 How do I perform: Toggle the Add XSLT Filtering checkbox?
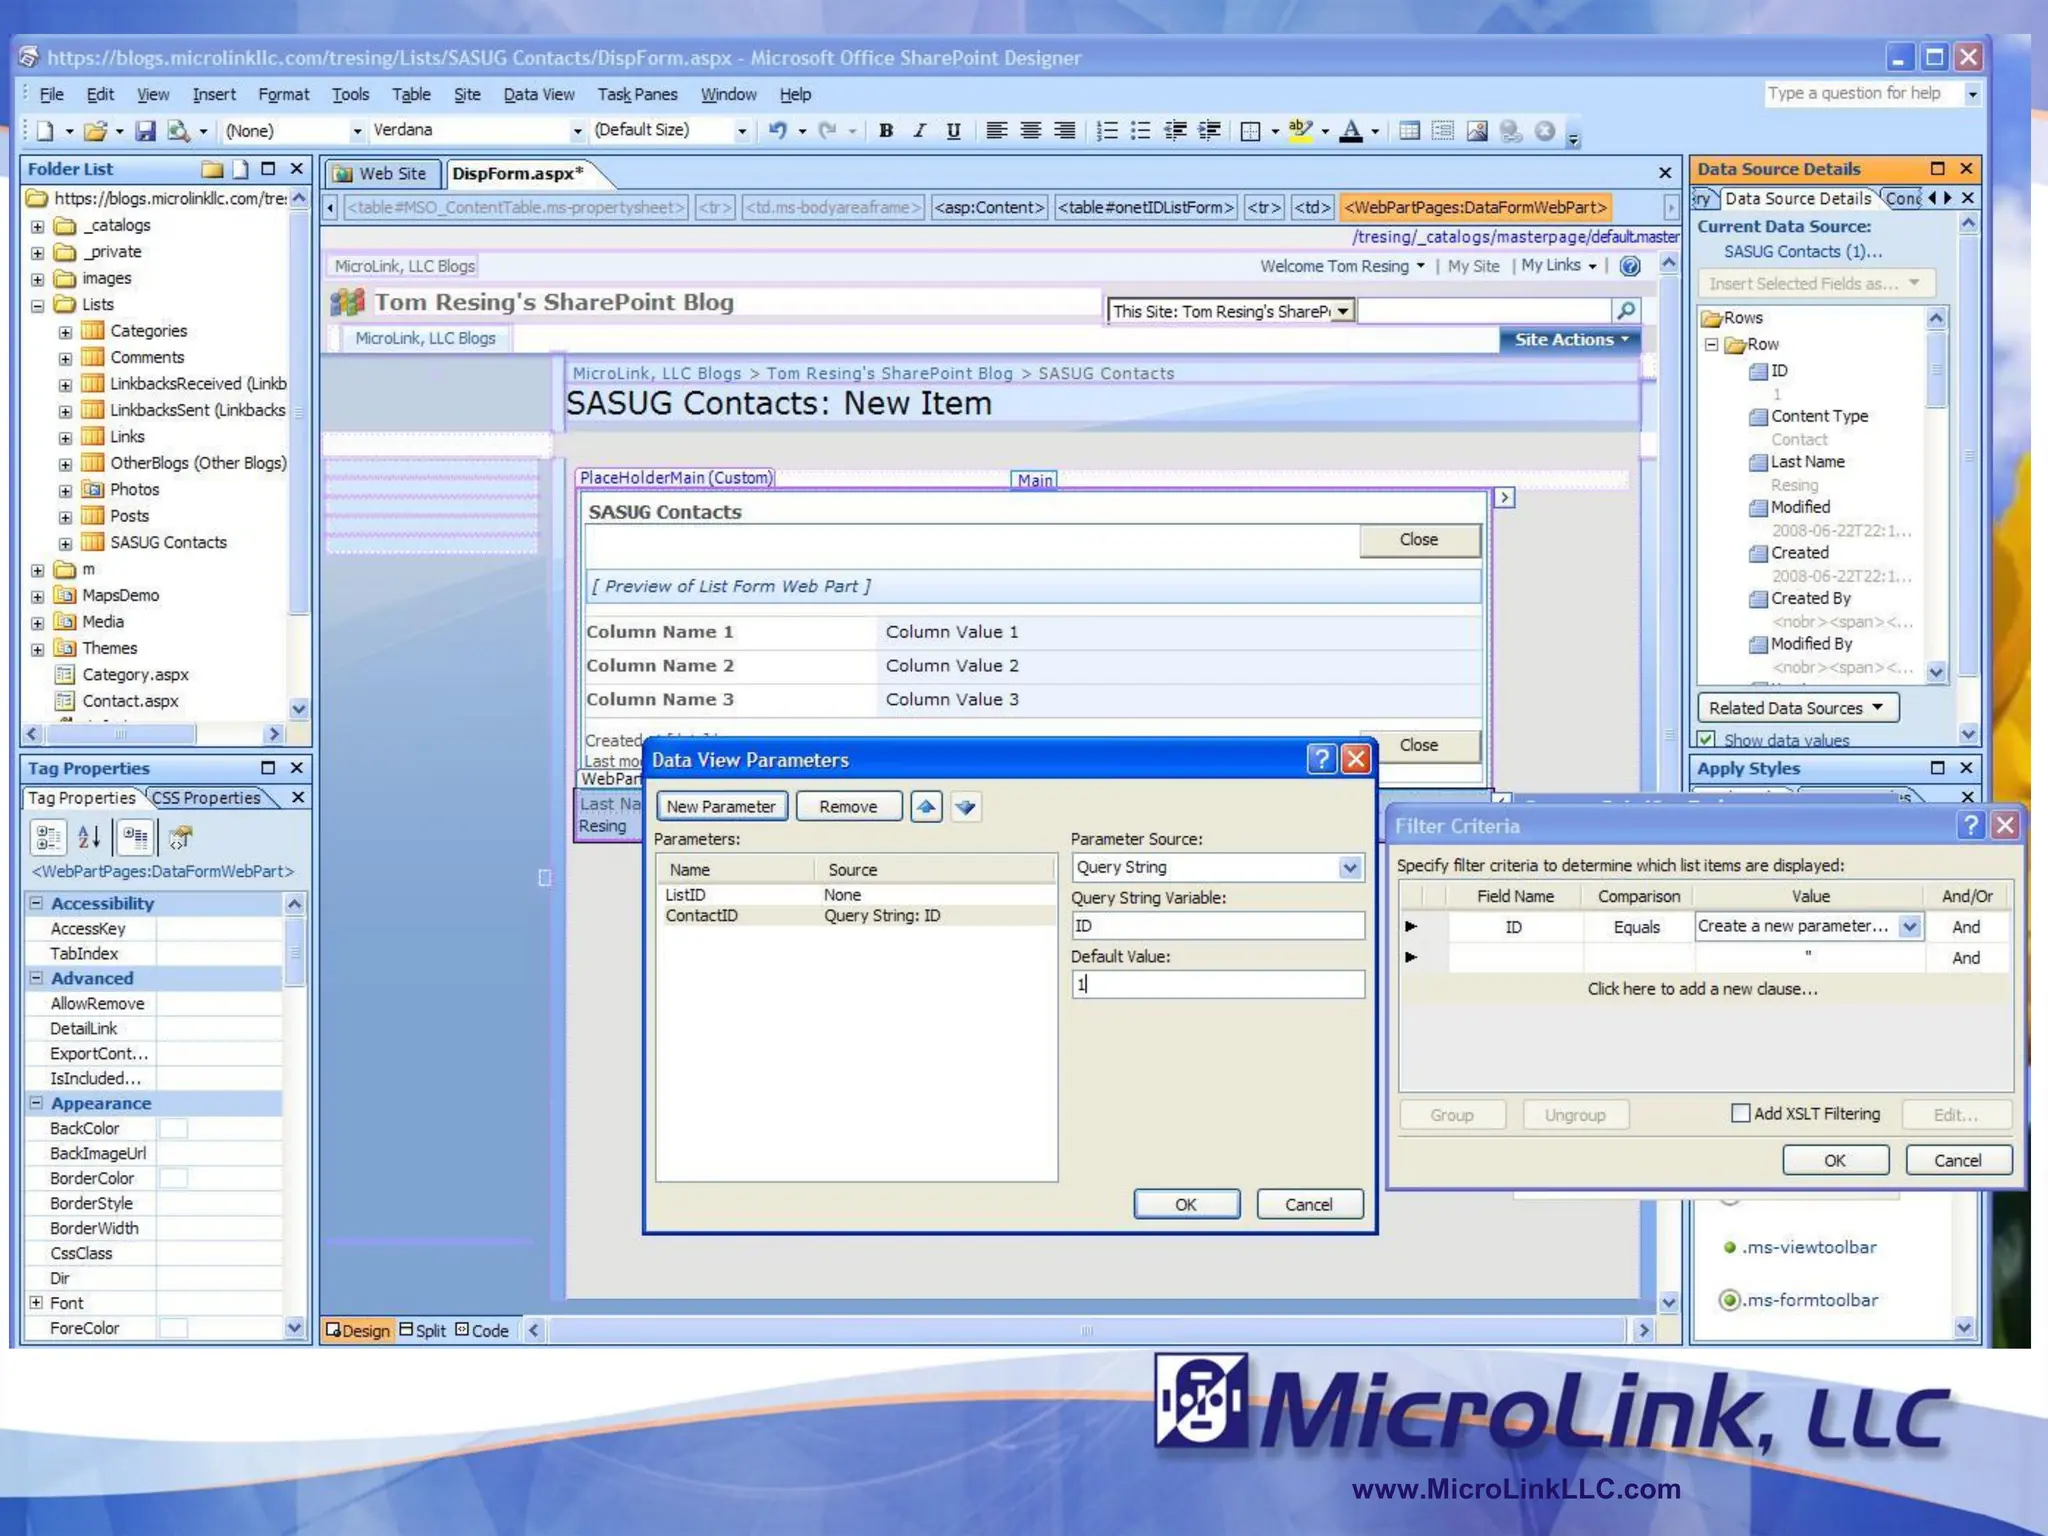click(x=1741, y=1113)
